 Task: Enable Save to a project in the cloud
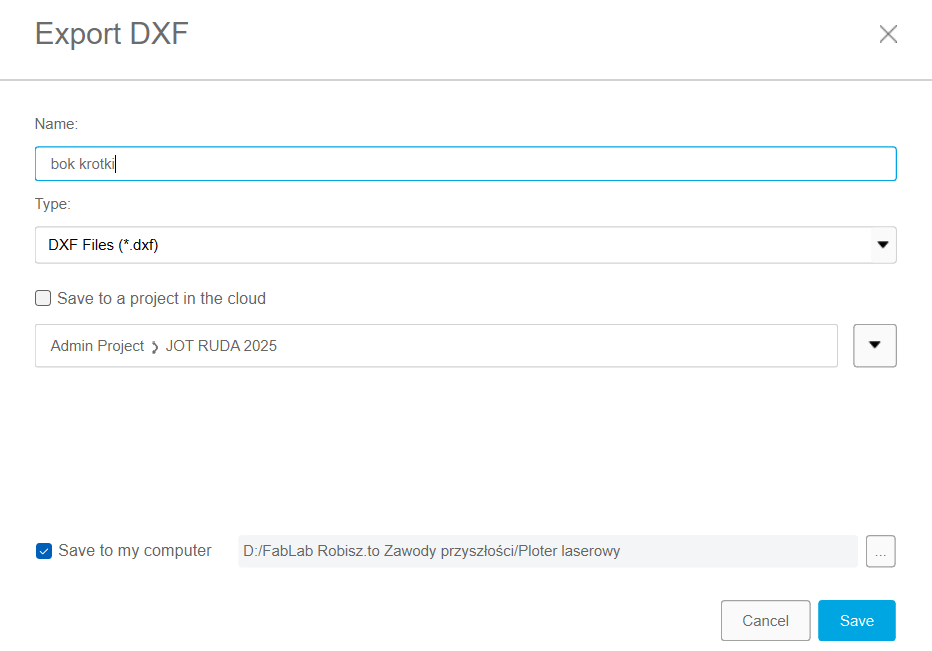tap(43, 298)
